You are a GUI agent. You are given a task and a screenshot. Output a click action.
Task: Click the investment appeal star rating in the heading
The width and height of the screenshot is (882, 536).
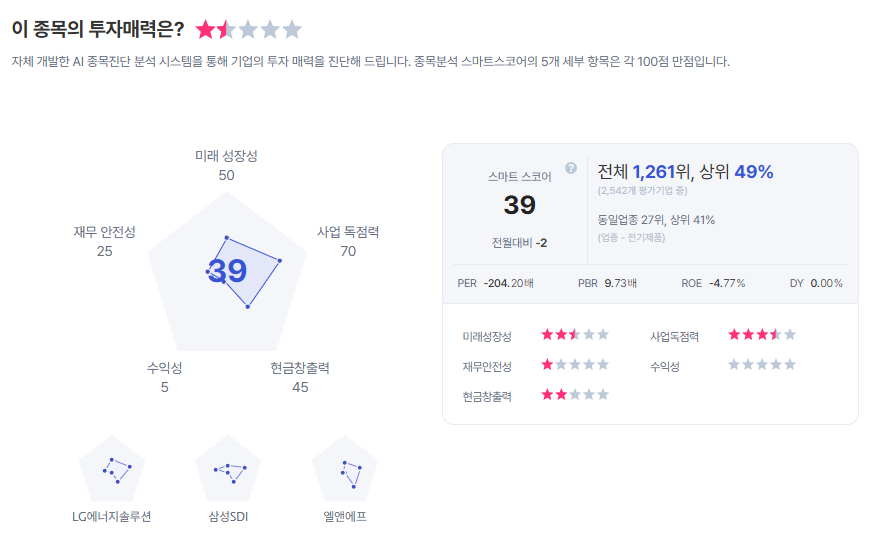(x=248, y=30)
